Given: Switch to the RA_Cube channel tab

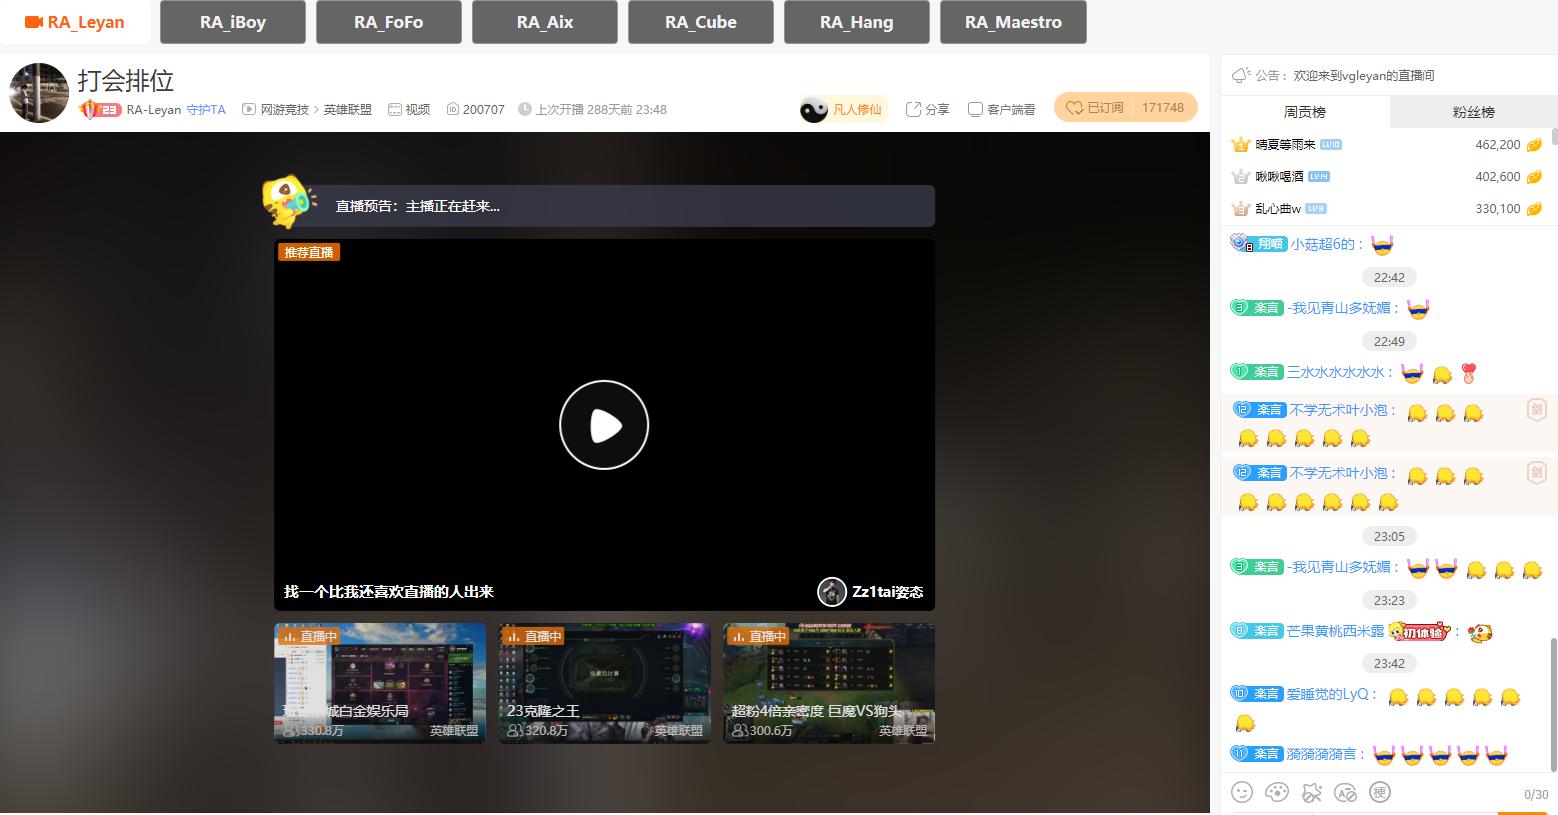Looking at the screenshot, I should click(700, 21).
